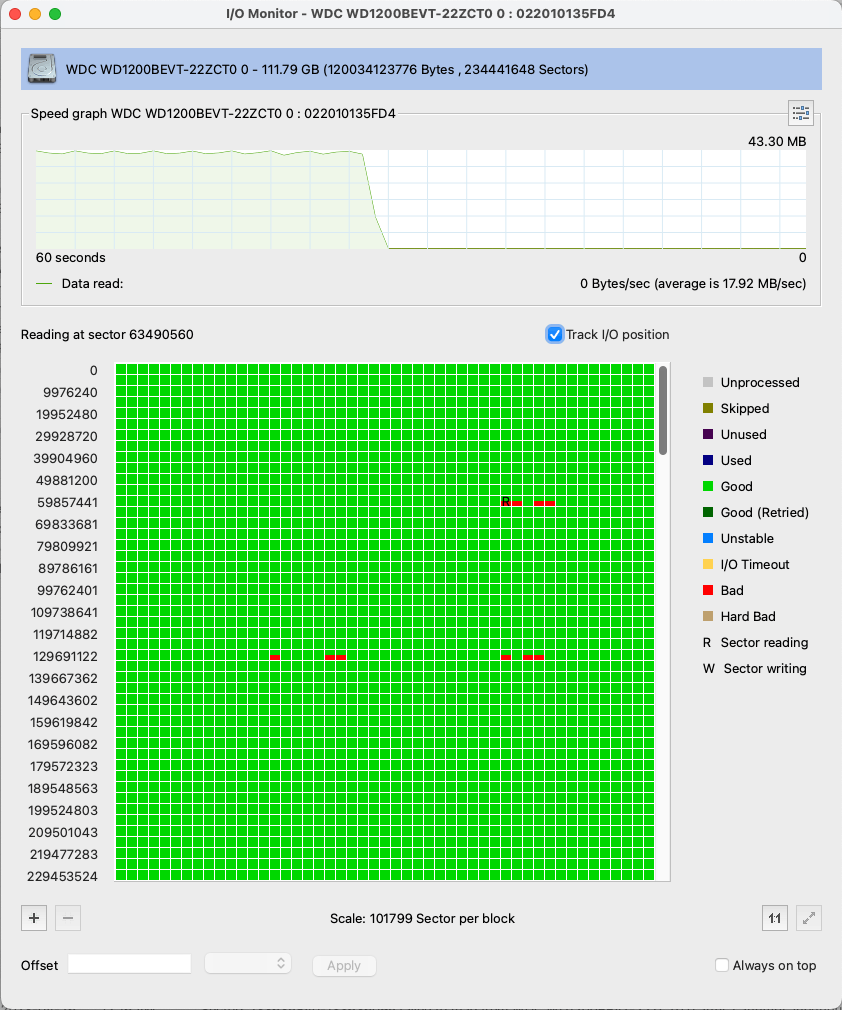Click the 'Sector reading' legend label
This screenshot has width=842, height=1010.
[764, 642]
